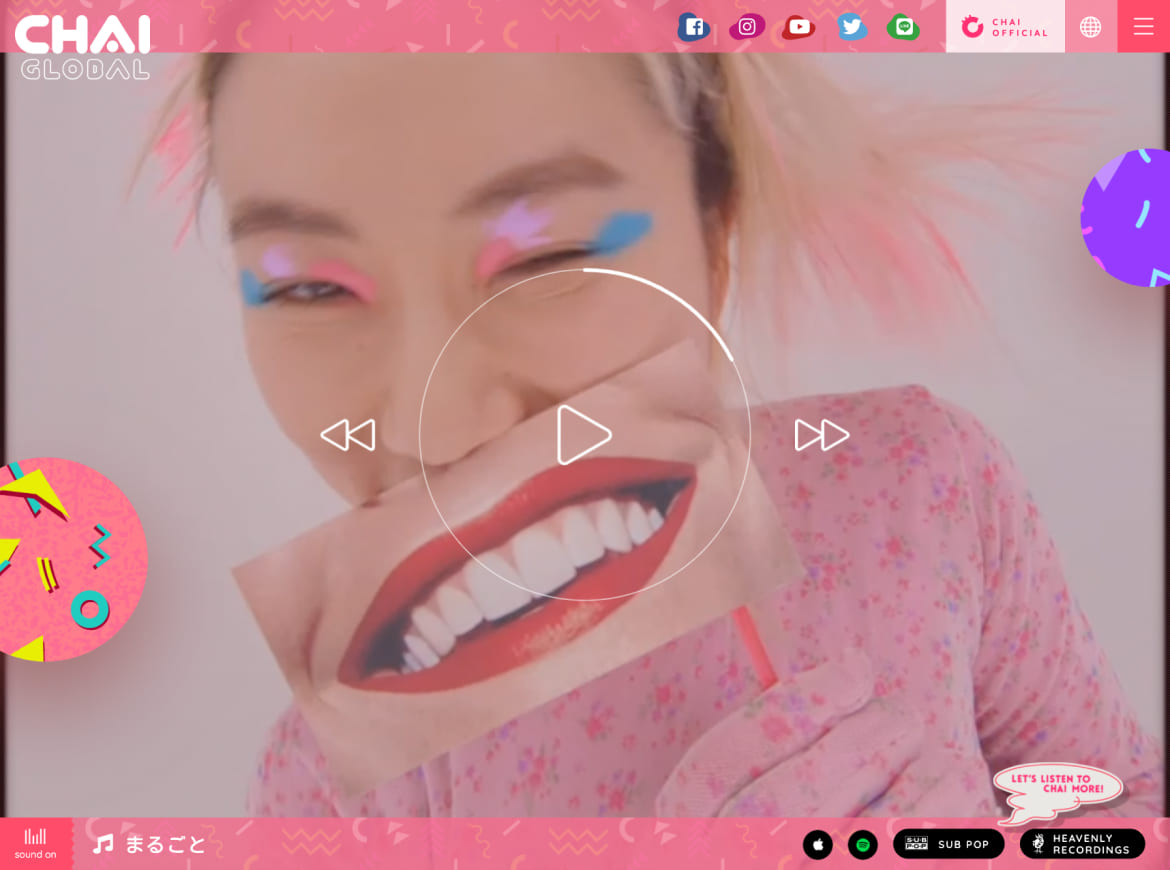Play the track with center play button
Screen dimensions: 1170x870
584,435
